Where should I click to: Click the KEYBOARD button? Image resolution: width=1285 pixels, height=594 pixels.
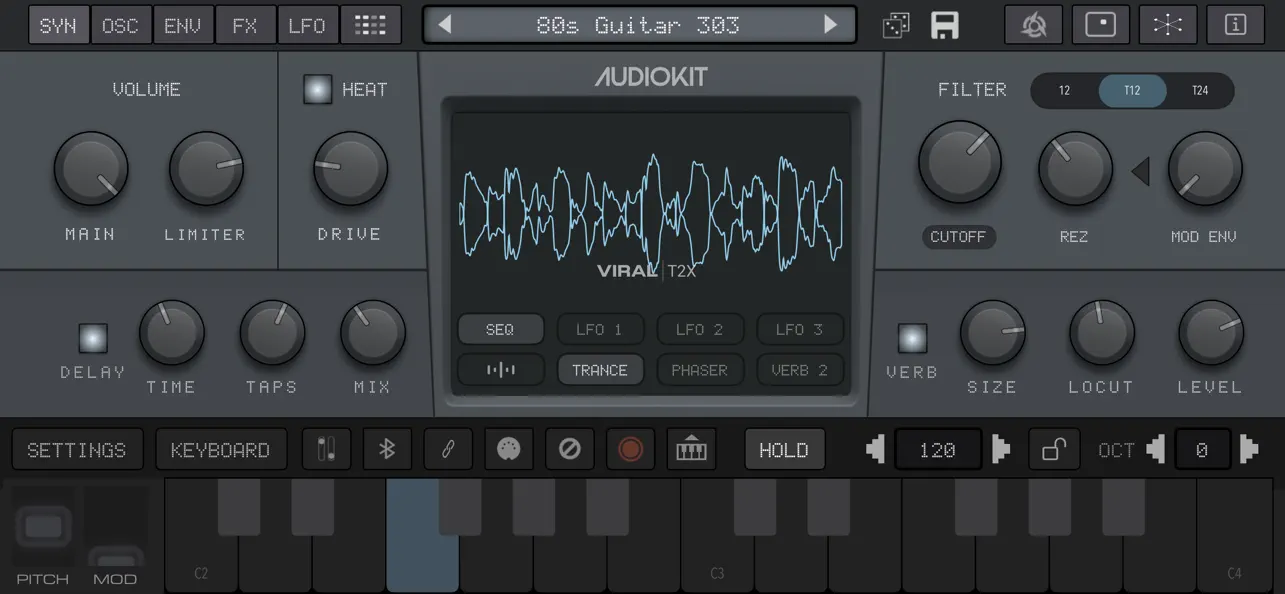click(x=220, y=450)
